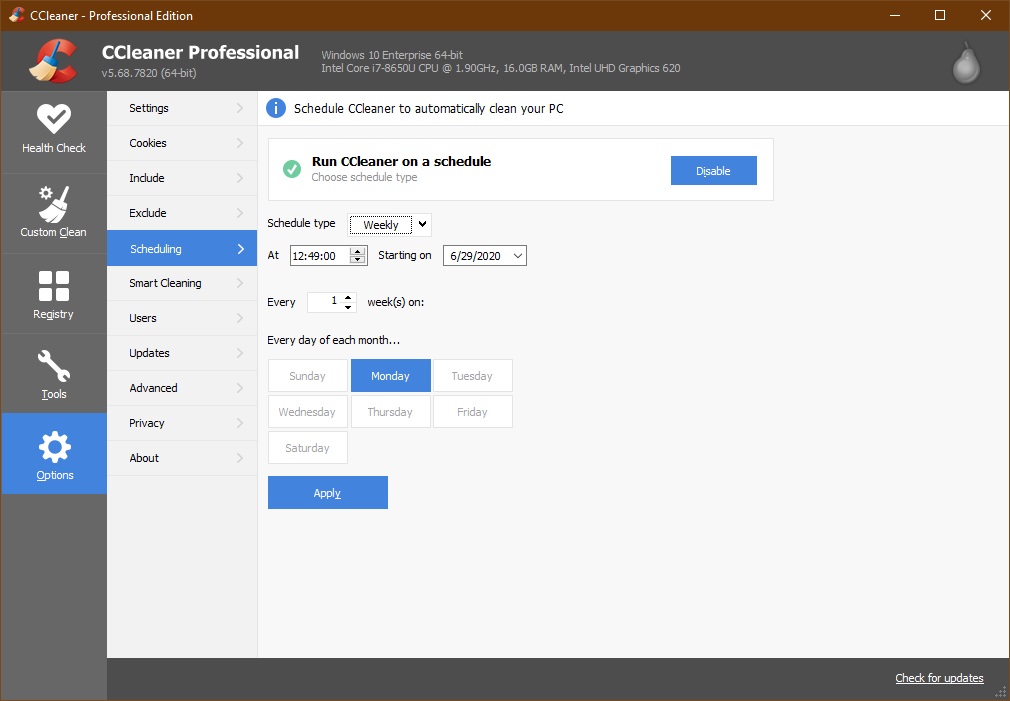Increment the weekly interval stepper
Screen dimensions: 1010x701
[x=348, y=297]
